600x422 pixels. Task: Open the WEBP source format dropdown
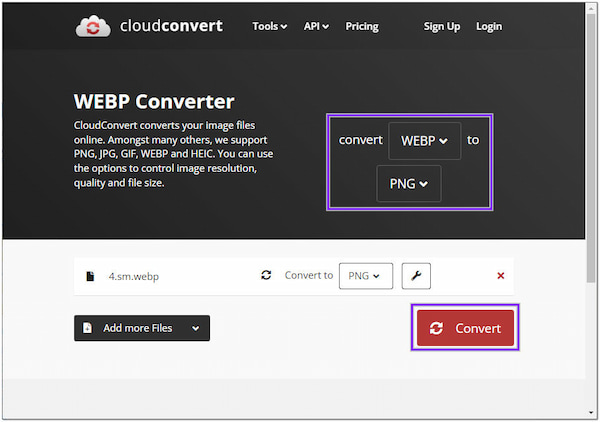[424, 141]
